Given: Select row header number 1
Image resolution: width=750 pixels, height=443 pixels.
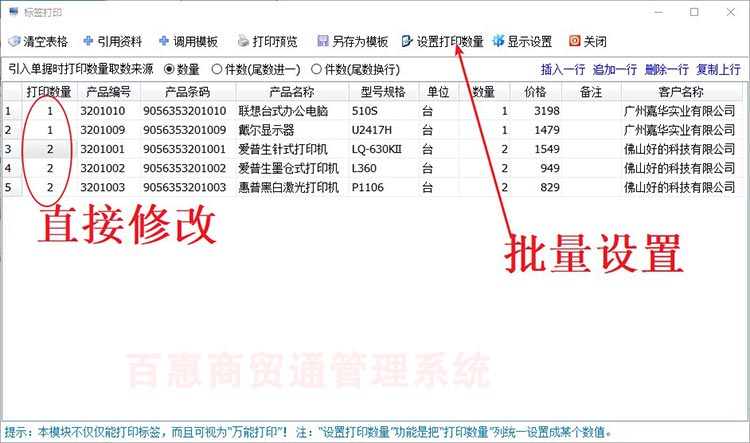Looking at the screenshot, I should [11, 111].
